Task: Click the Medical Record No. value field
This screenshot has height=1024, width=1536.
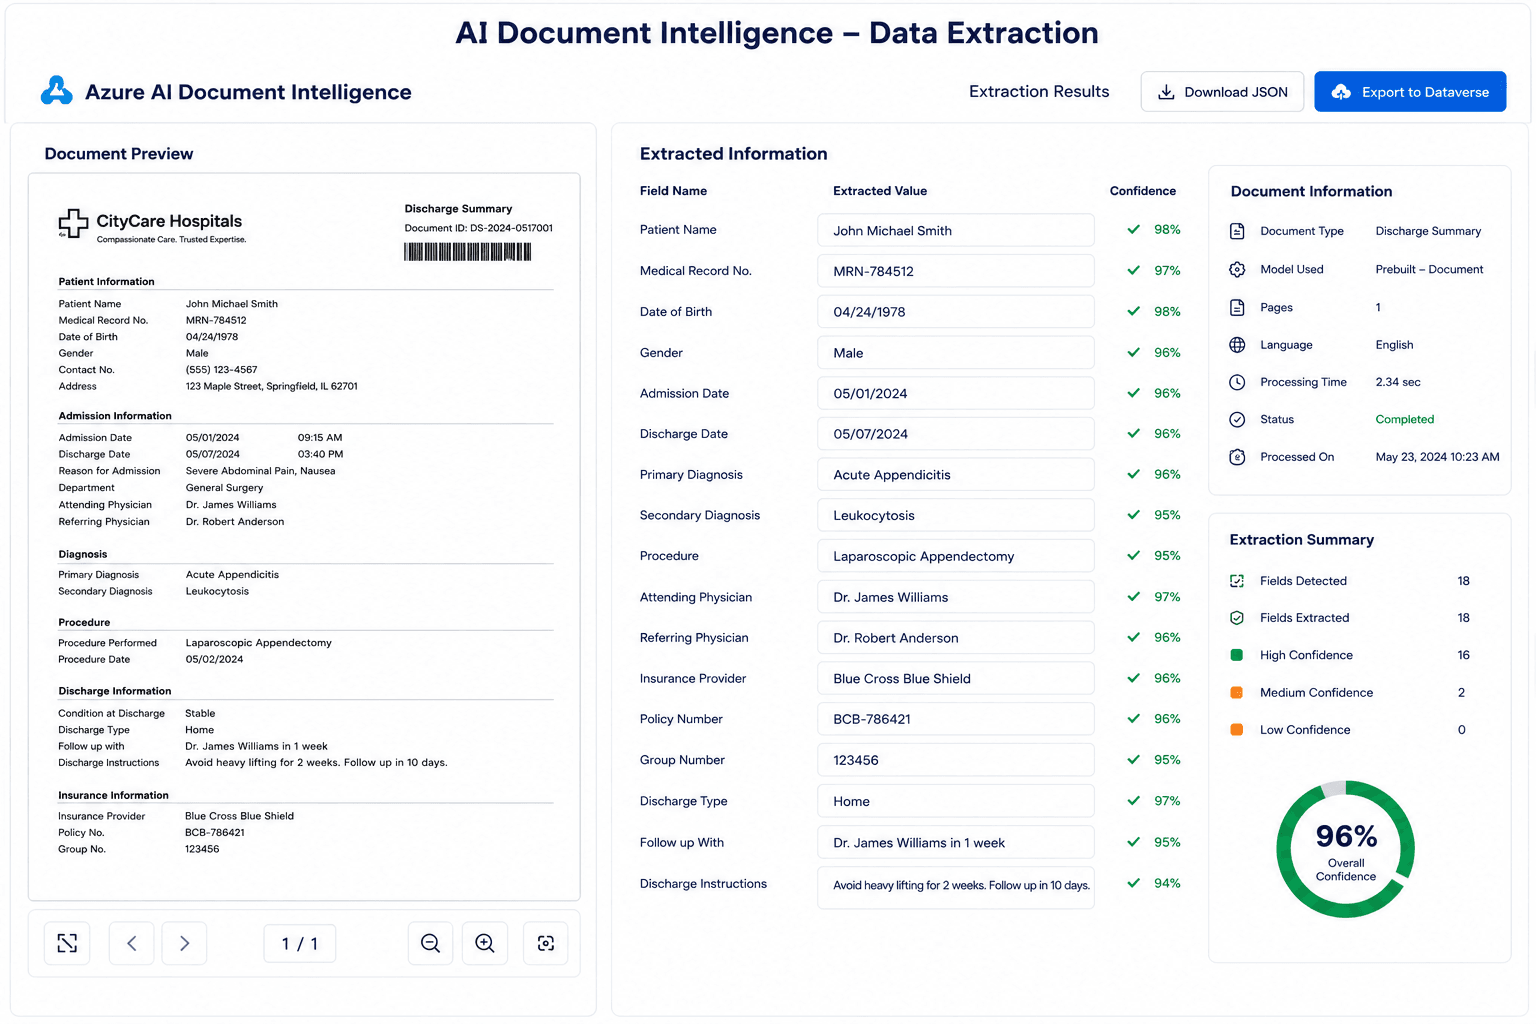Action: [x=956, y=271]
